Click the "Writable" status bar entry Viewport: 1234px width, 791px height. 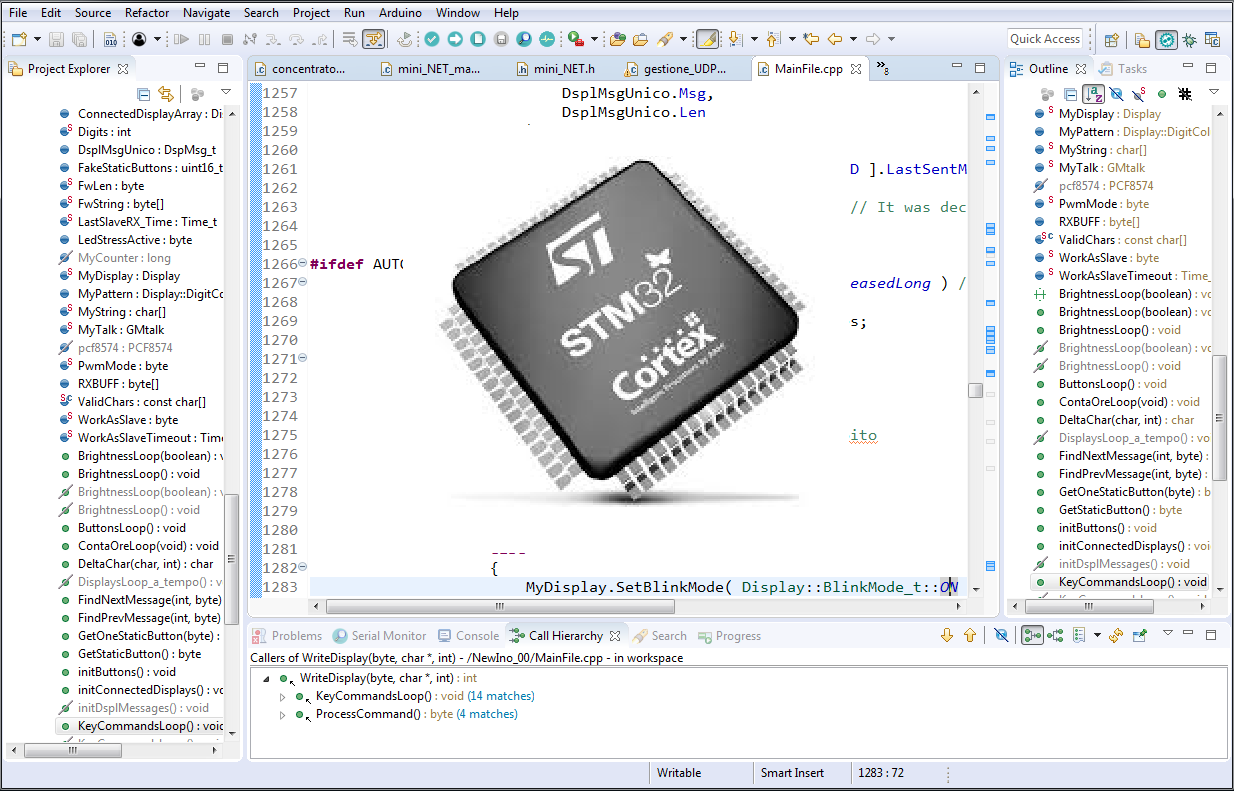679,773
